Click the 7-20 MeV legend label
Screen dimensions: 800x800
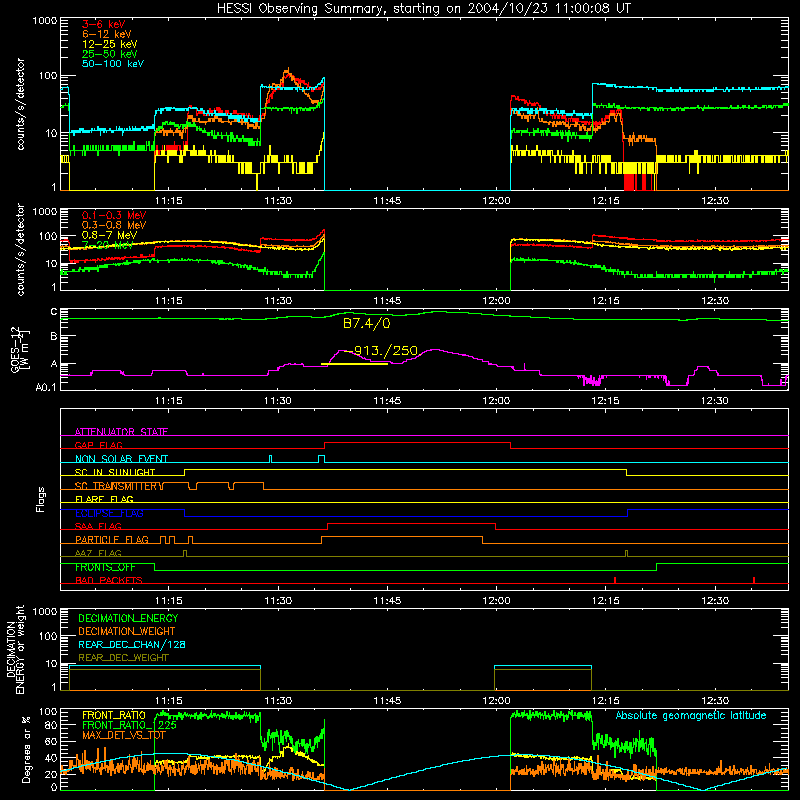click(x=107, y=245)
